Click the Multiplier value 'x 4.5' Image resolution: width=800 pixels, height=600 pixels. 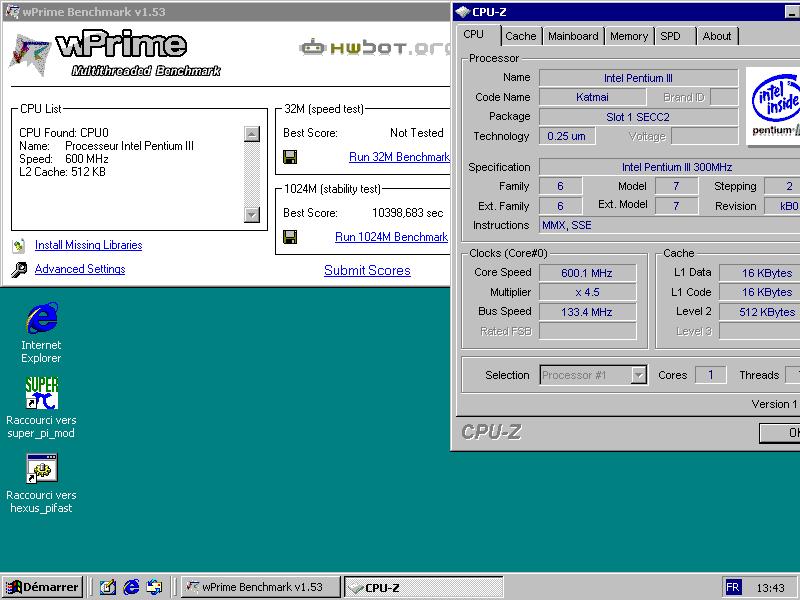[x=587, y=292]
